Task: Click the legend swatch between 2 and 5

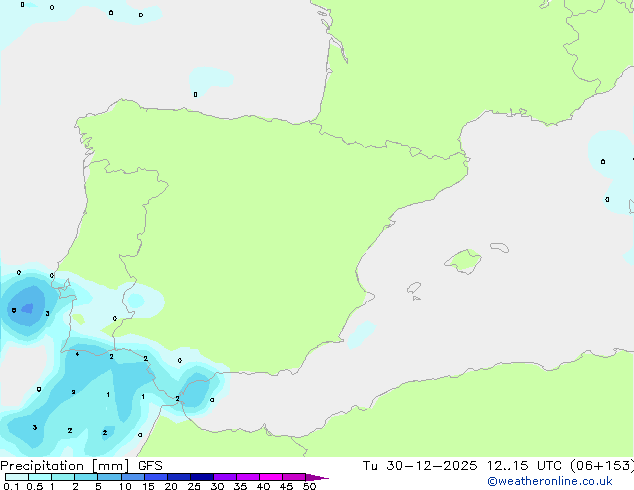Action: 86,477
